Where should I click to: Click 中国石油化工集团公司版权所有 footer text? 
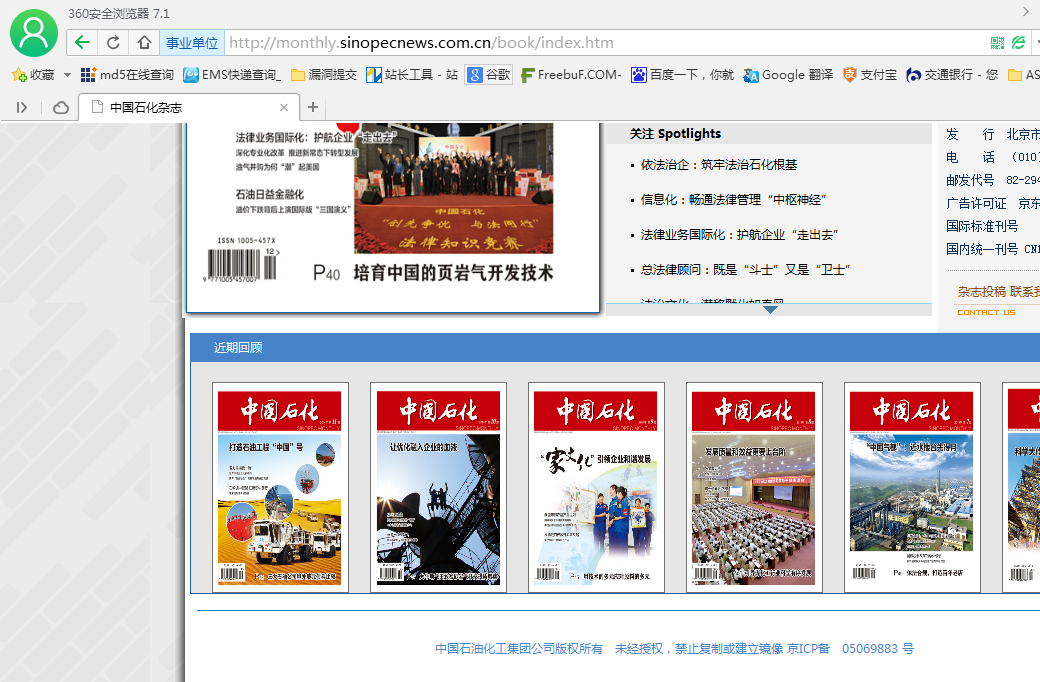[x=519, y=649]
